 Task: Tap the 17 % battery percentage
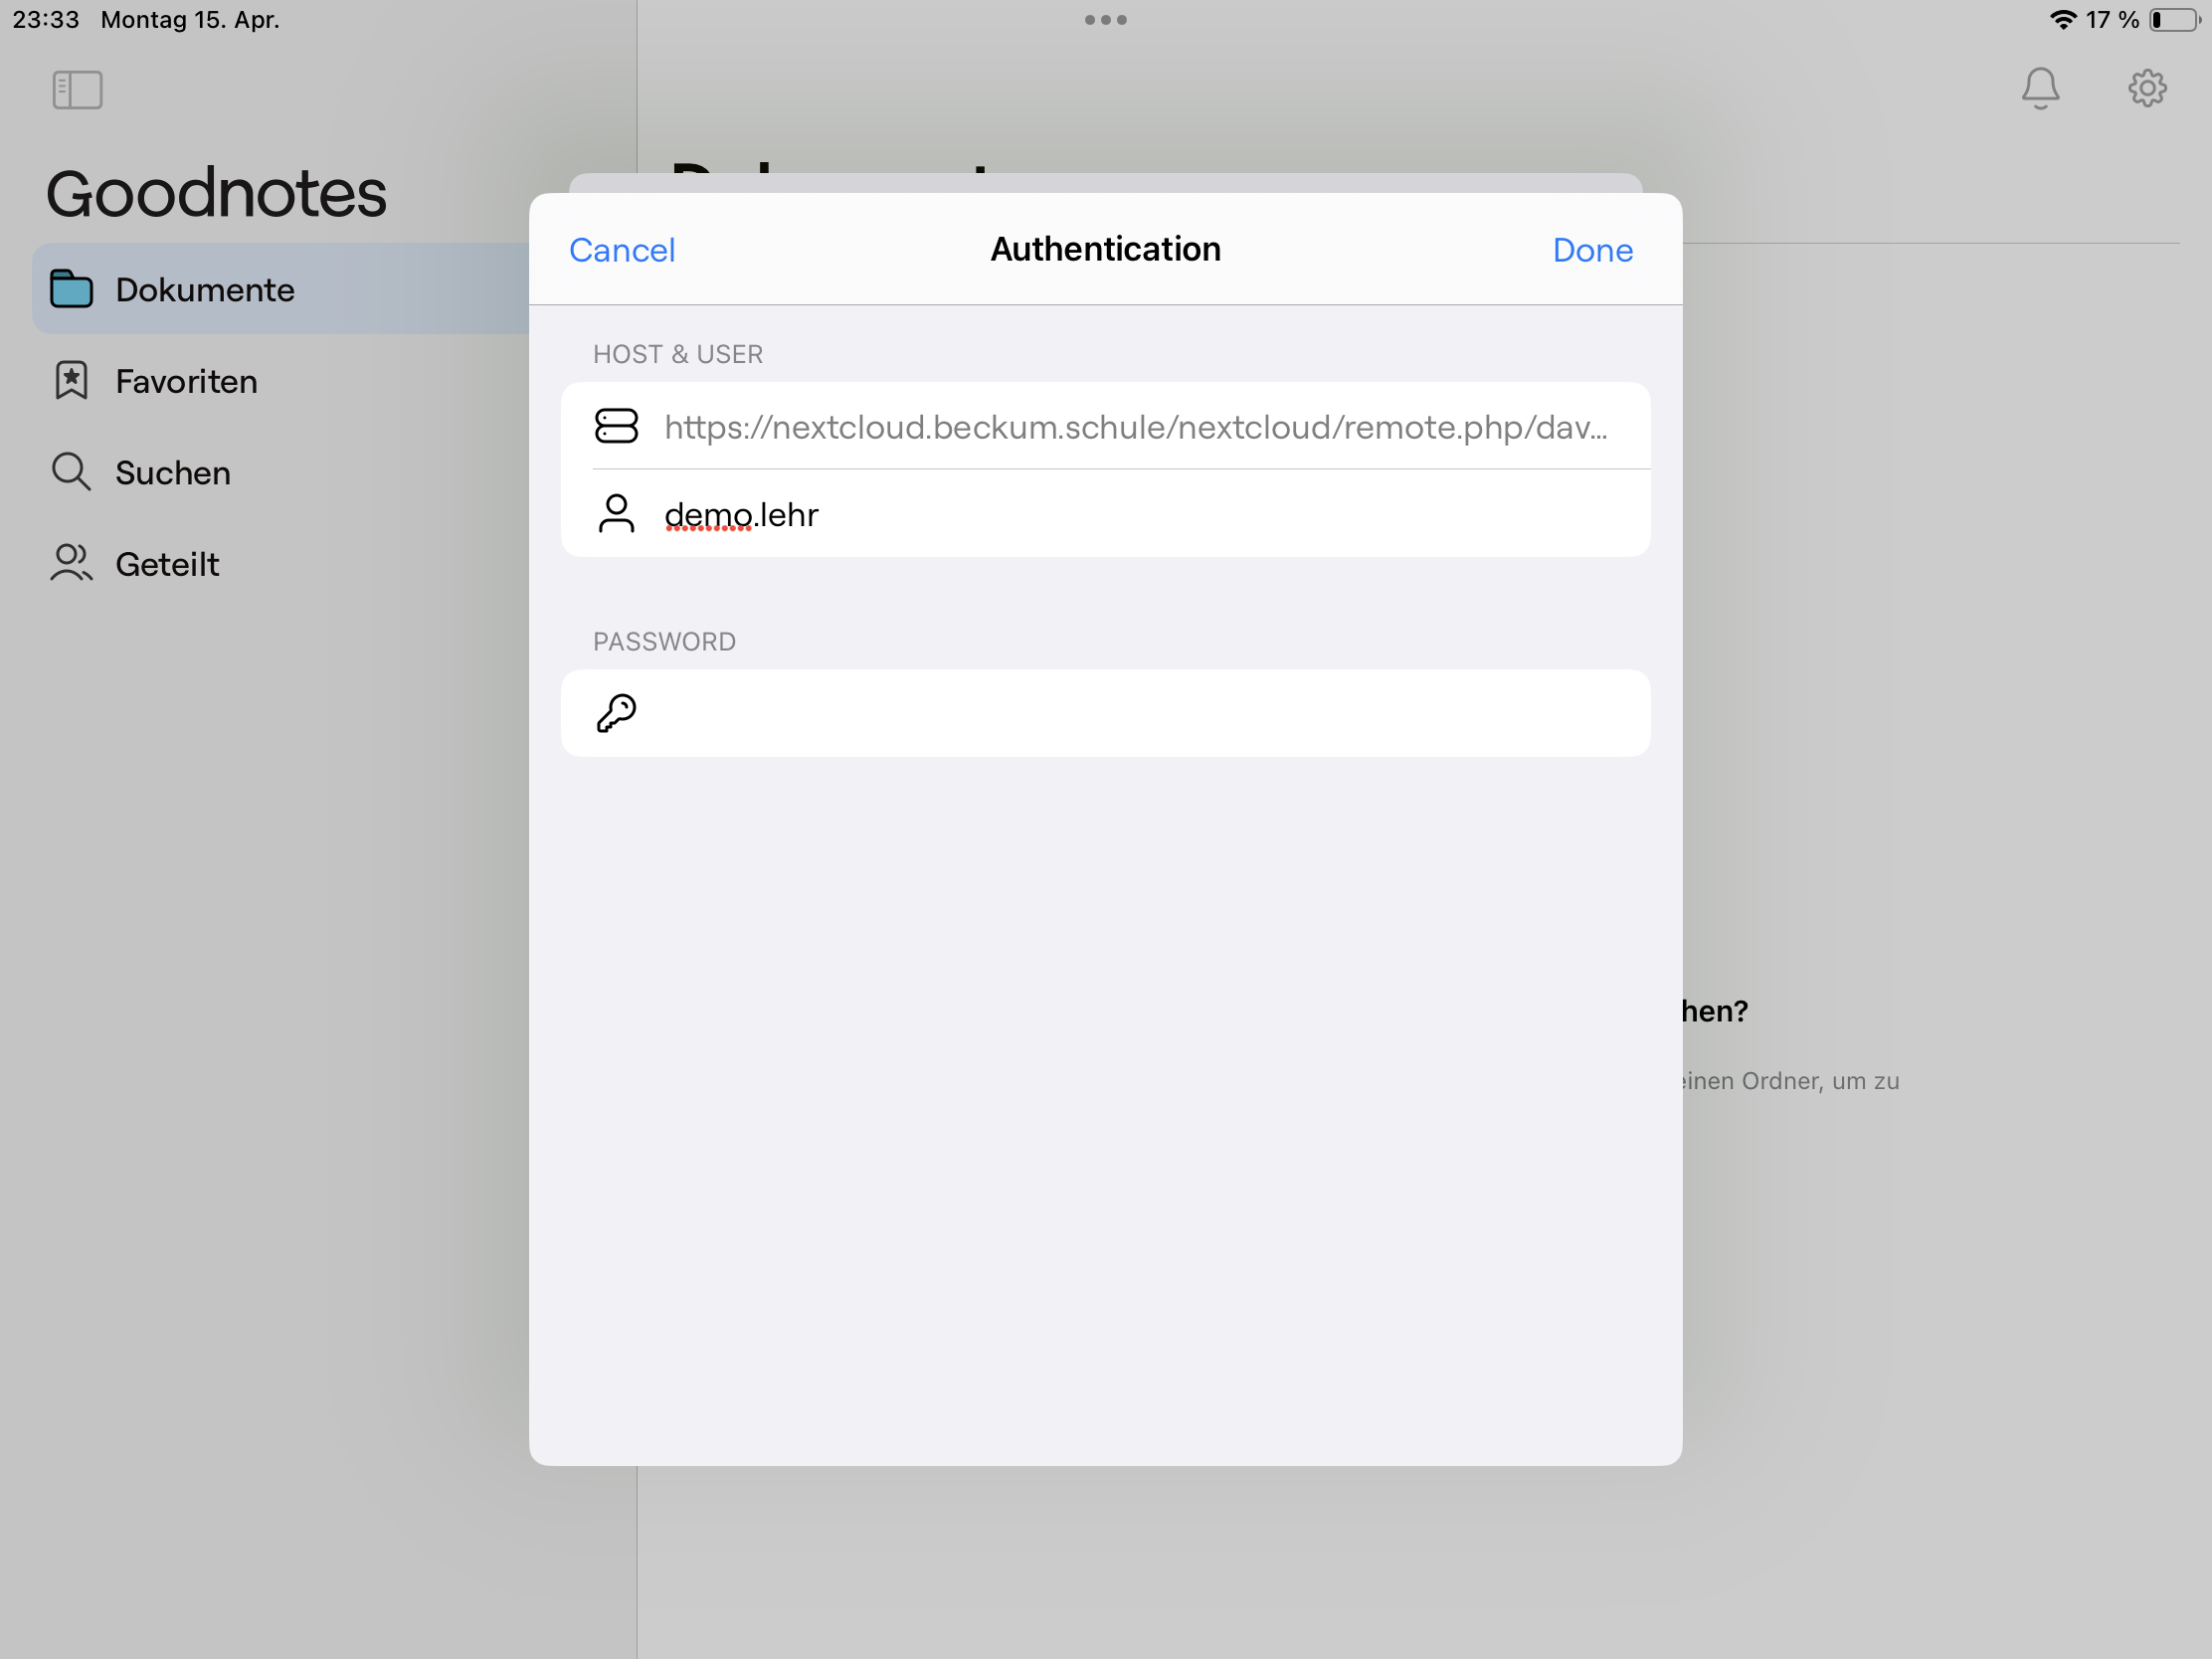click(x=2113, y=20)
